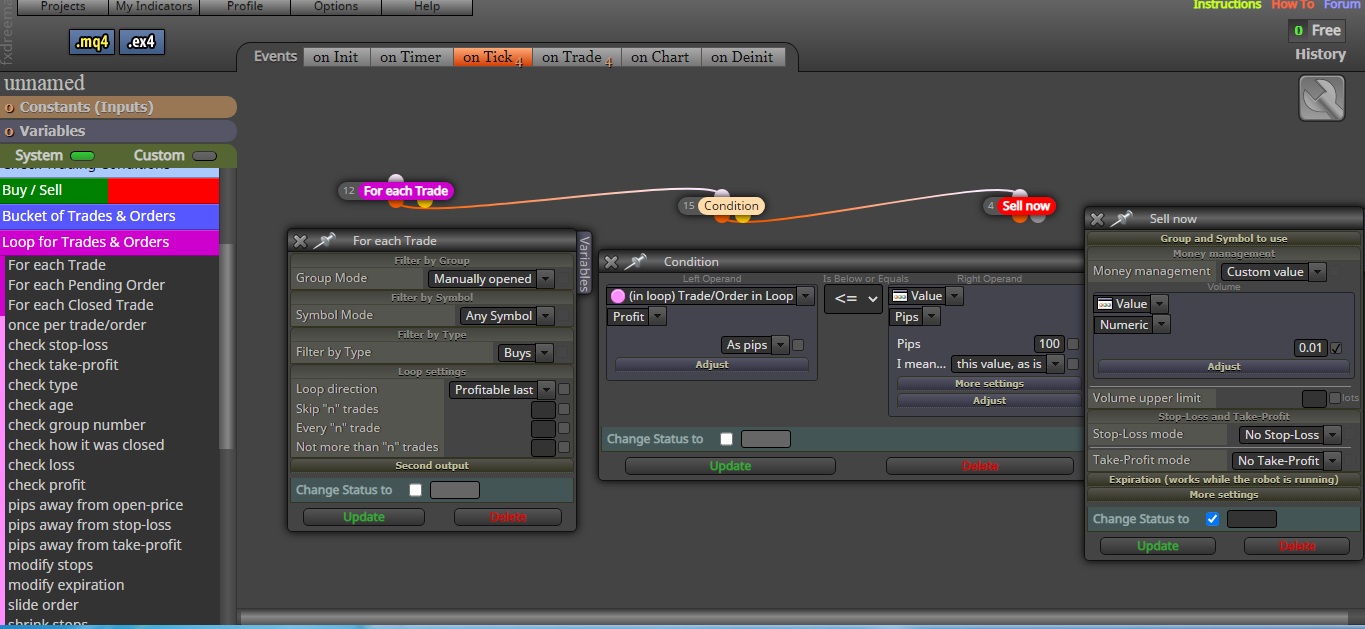The width and height of the screenshot is (1365, 629).
Task: Export the .ex4 file
Action: point(142,42)
